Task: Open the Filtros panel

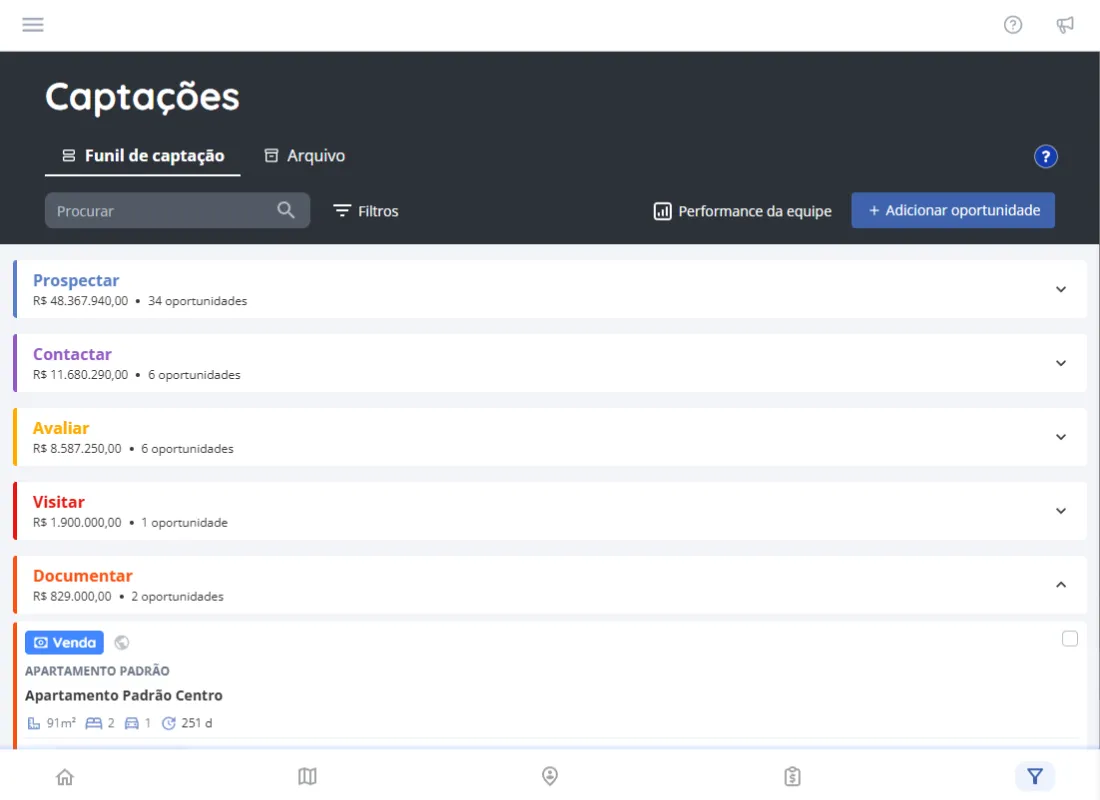Action: [365, 211]
